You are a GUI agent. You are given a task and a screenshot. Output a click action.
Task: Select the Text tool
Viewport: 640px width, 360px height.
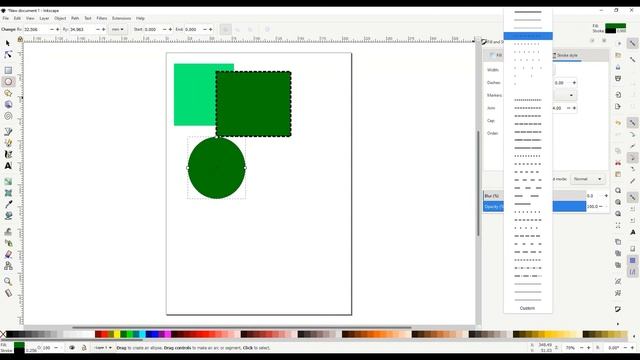point(8,166)
